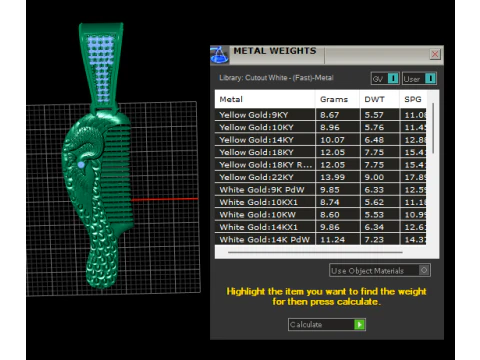Sort by the DWT column header

click(379, 99)
